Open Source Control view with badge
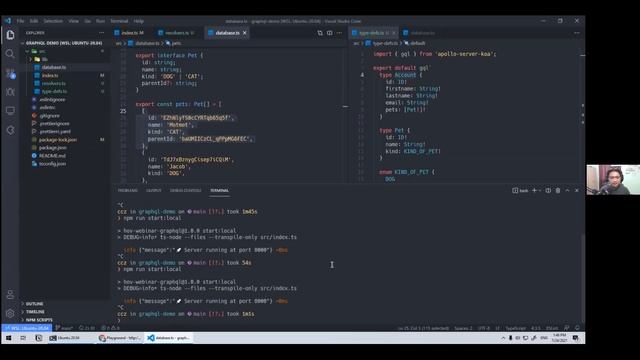Image resolution: width=640 pixels, height=360 pixels. [10, 73]
